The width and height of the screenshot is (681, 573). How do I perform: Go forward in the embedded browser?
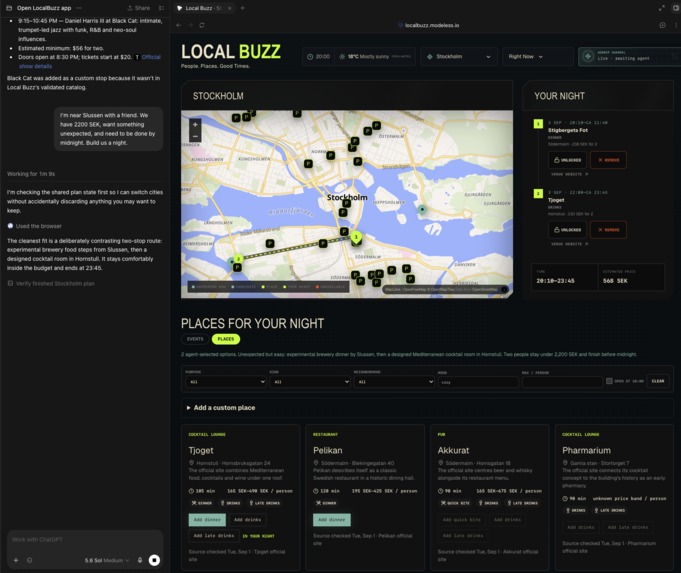pos(190,25)
